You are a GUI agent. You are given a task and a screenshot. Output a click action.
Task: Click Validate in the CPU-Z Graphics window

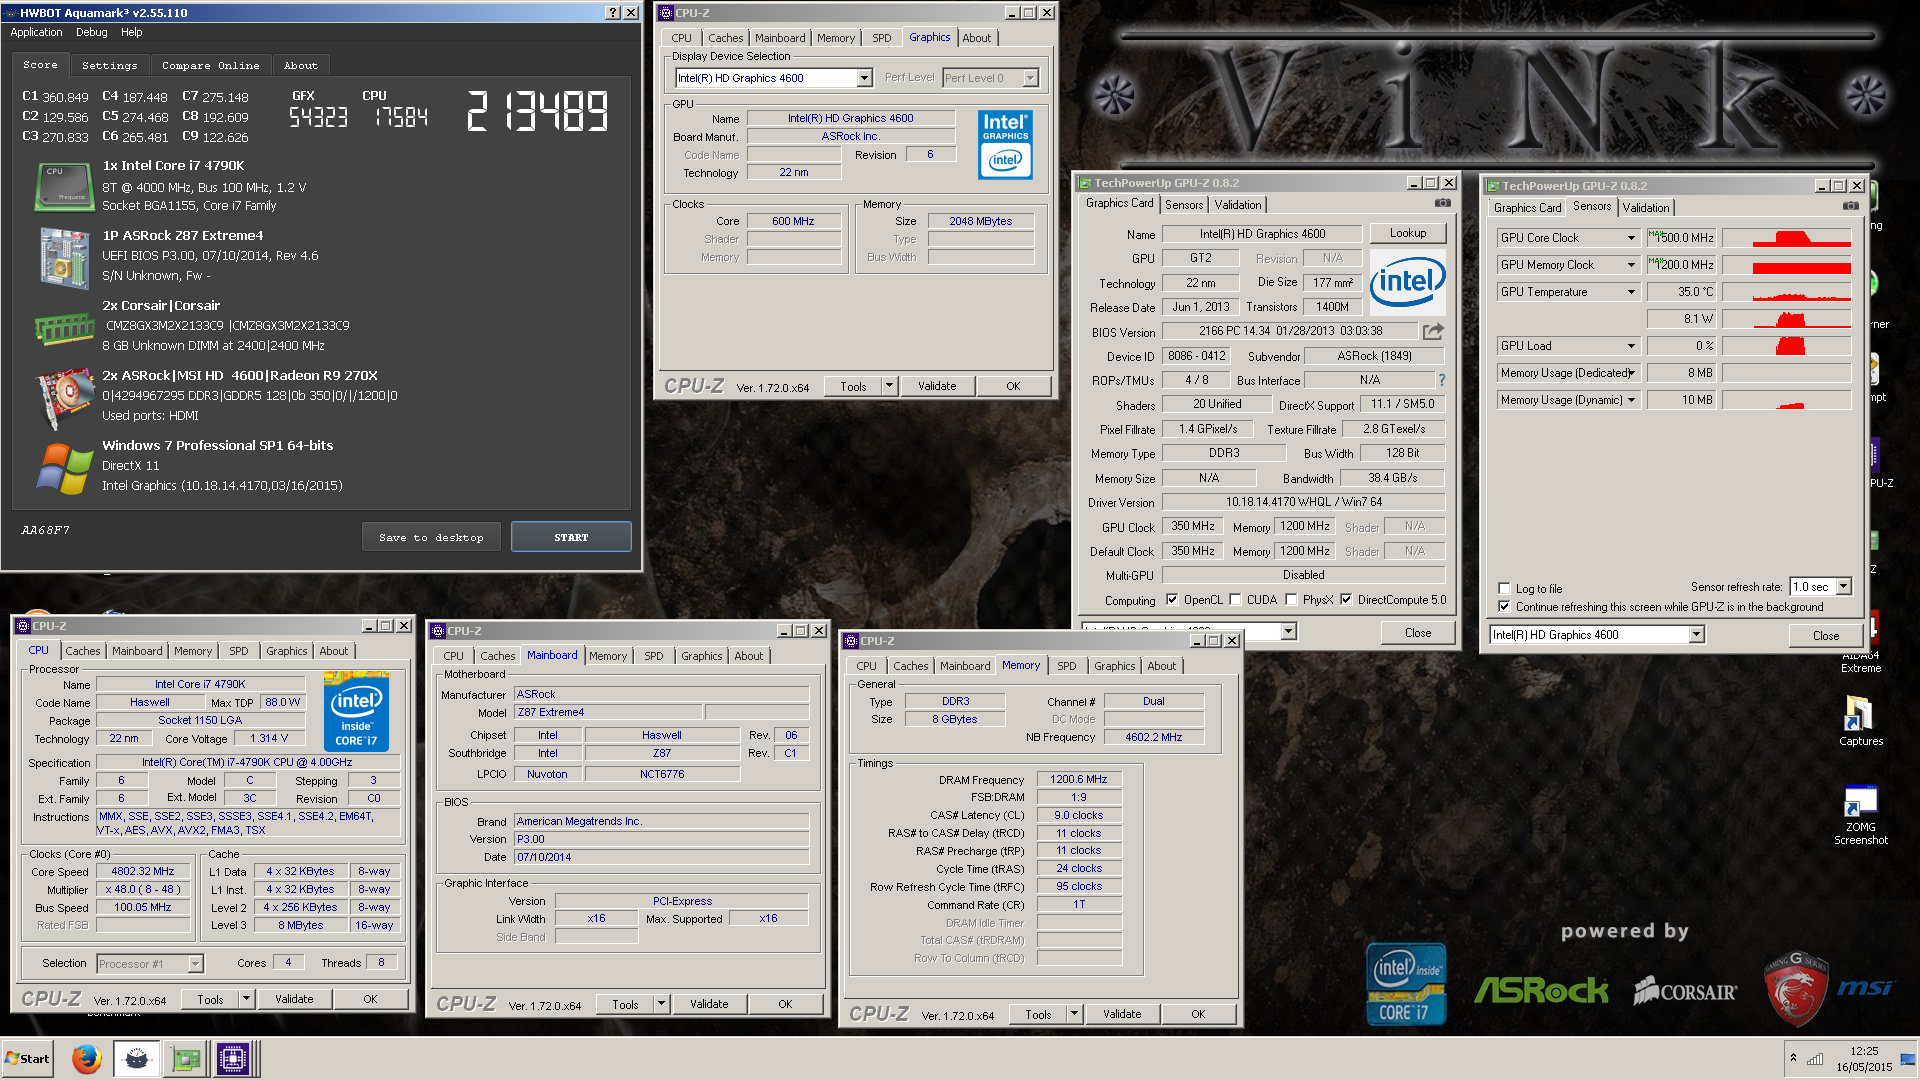937,386
